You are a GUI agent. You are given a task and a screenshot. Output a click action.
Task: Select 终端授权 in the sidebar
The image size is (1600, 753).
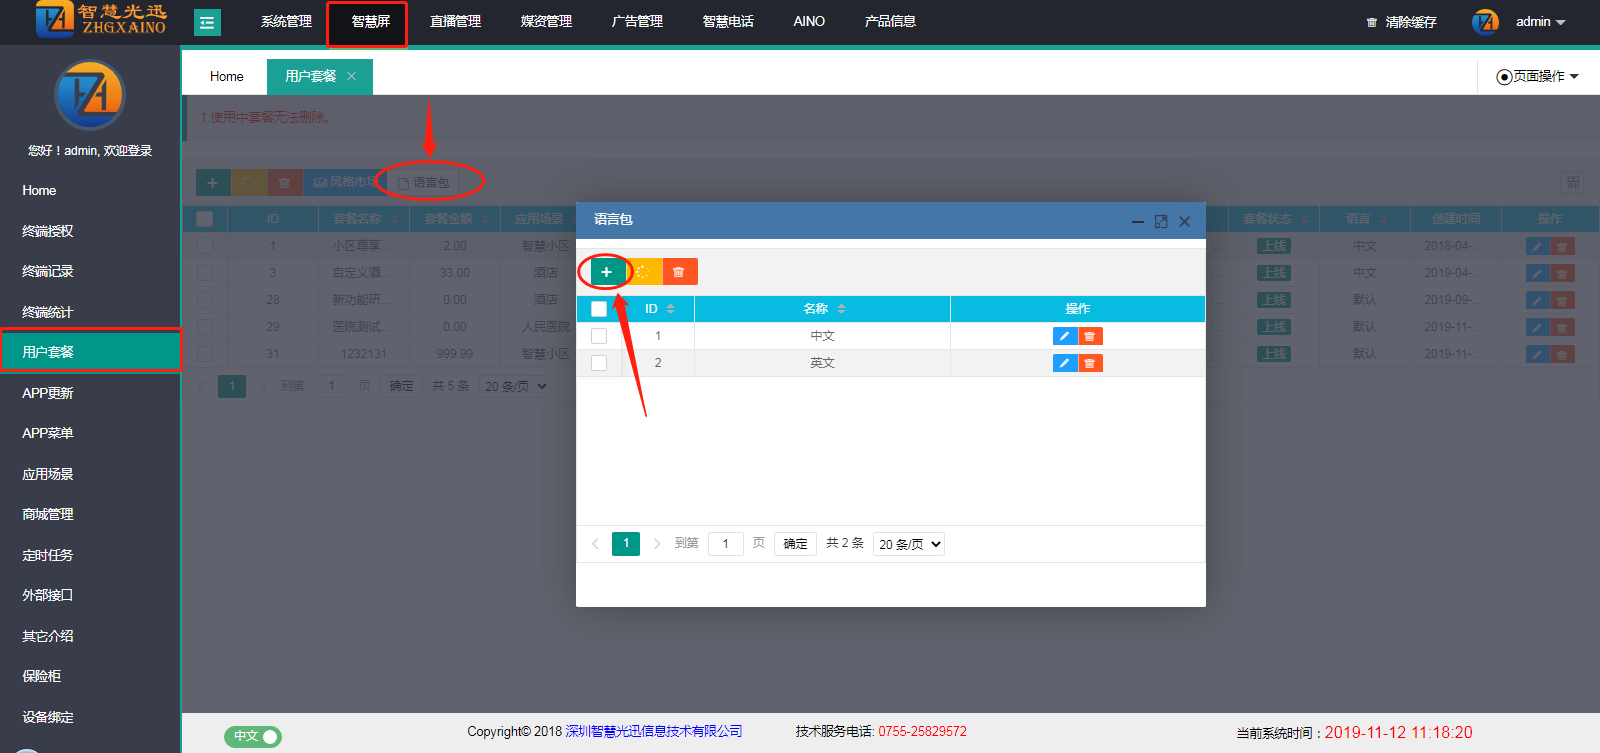[x=48, y=231]
